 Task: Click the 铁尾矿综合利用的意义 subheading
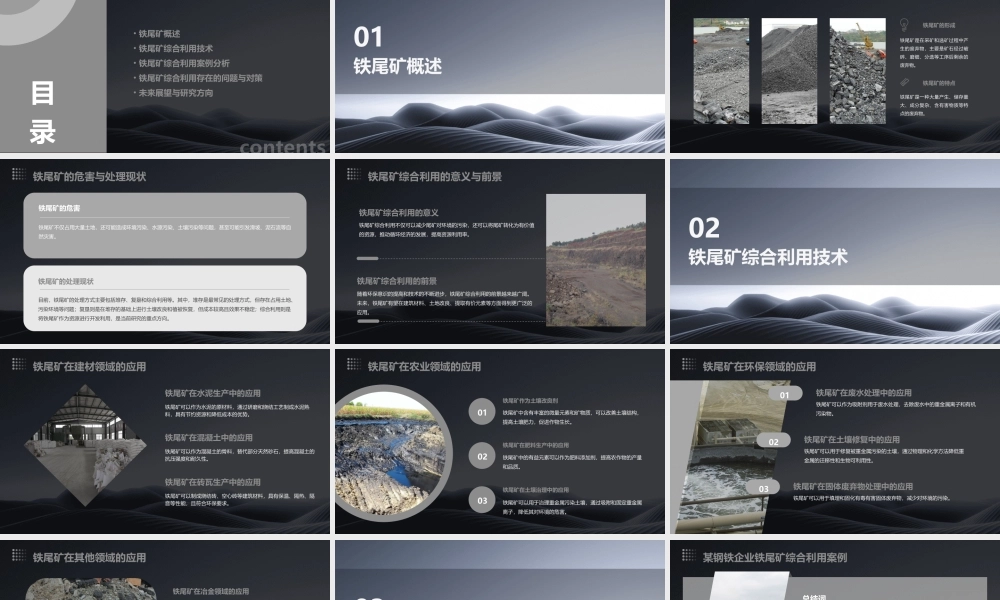pos(399,212)
